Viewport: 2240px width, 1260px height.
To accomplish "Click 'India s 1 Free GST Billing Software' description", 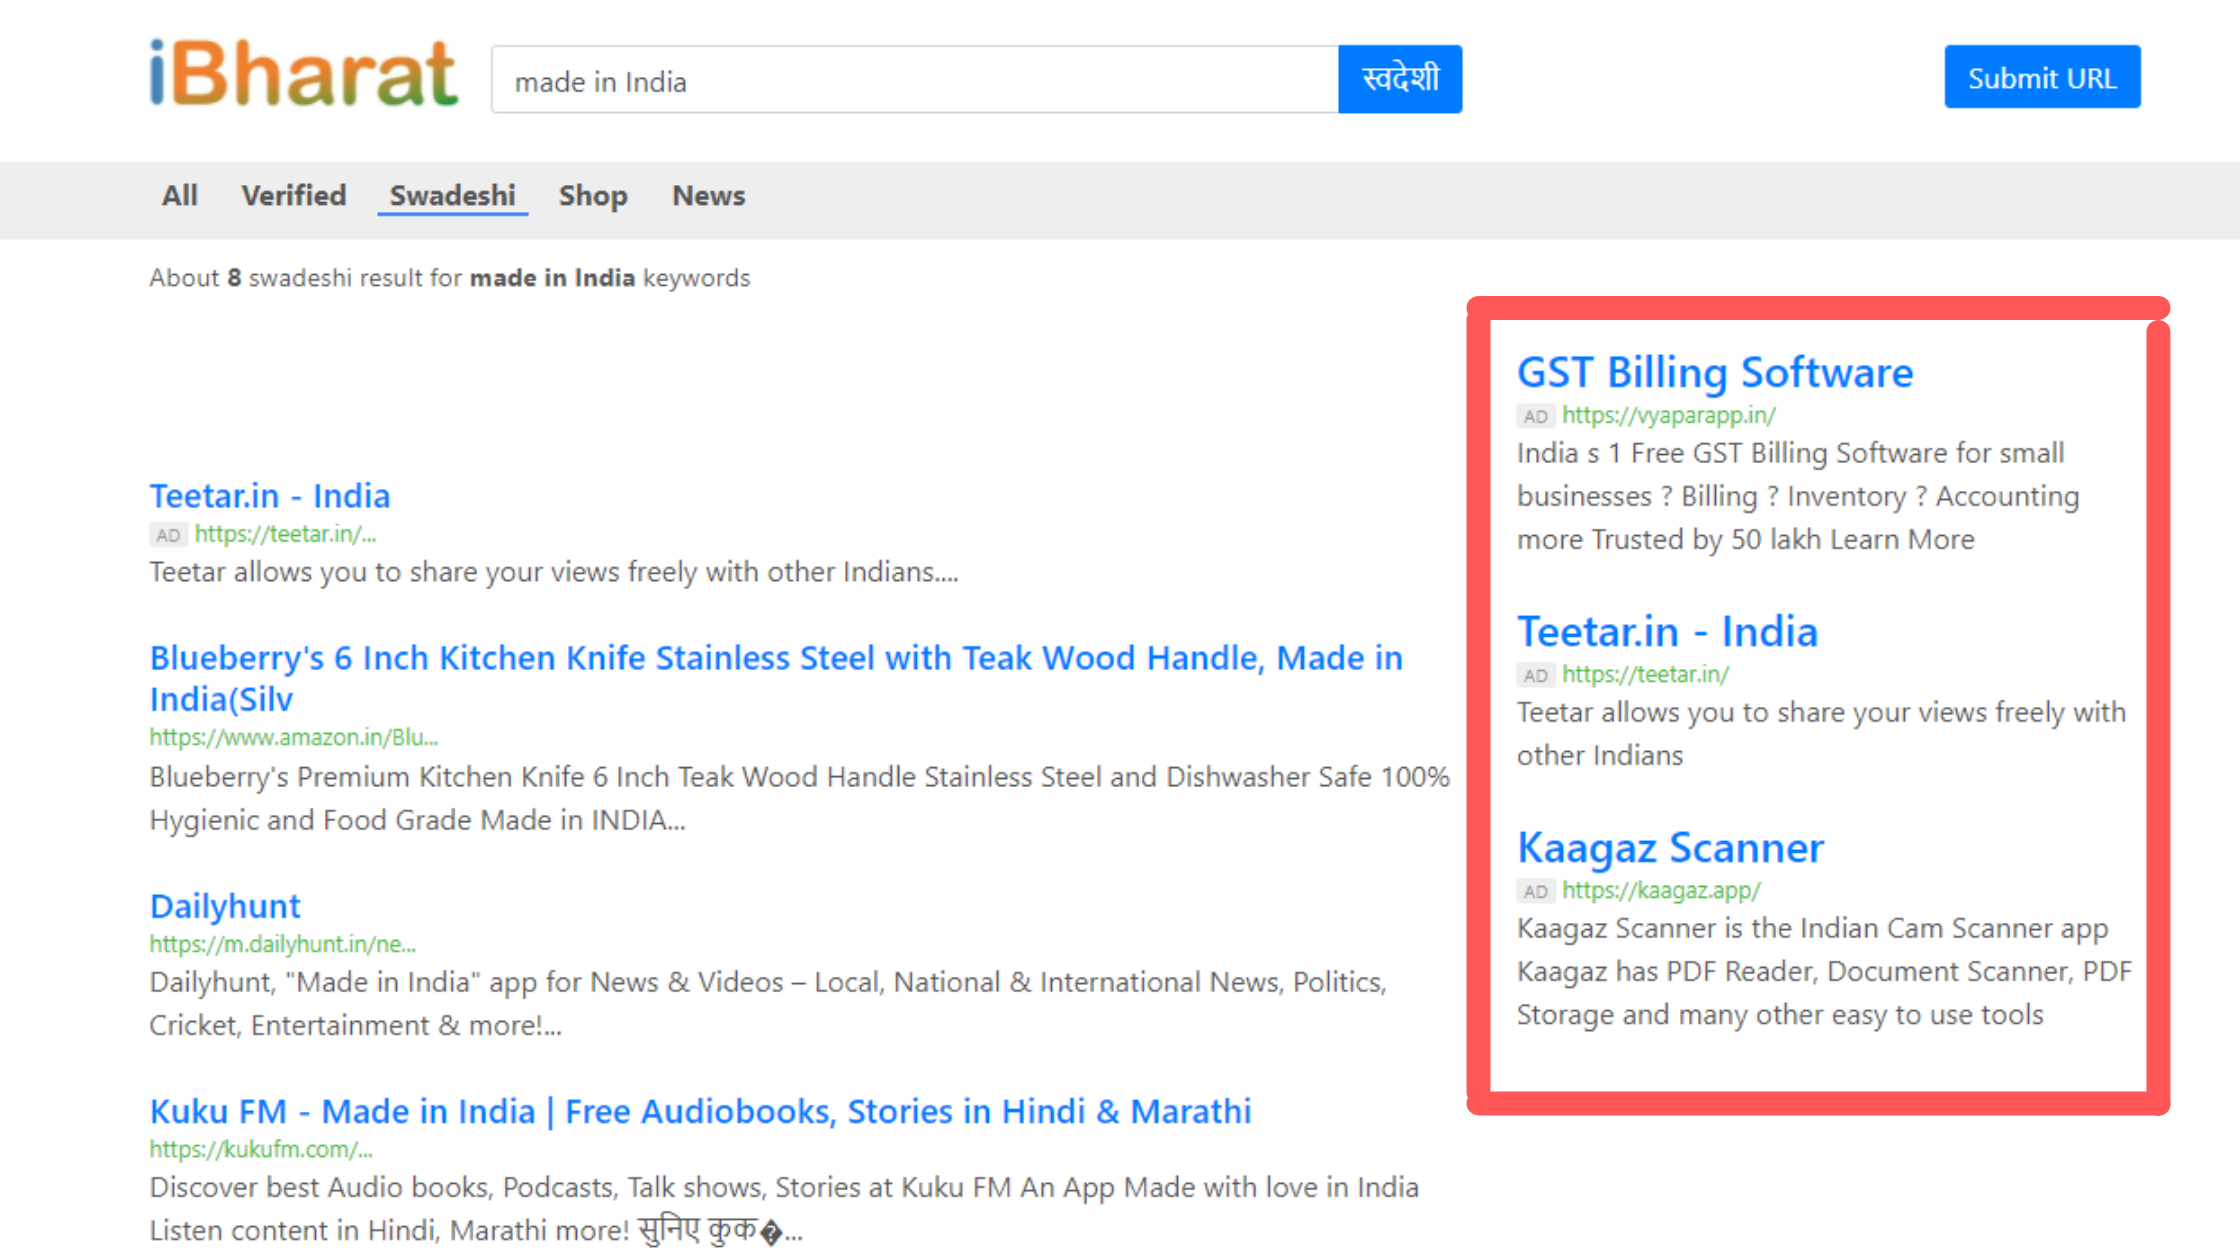I will (x=1798, y=496).
